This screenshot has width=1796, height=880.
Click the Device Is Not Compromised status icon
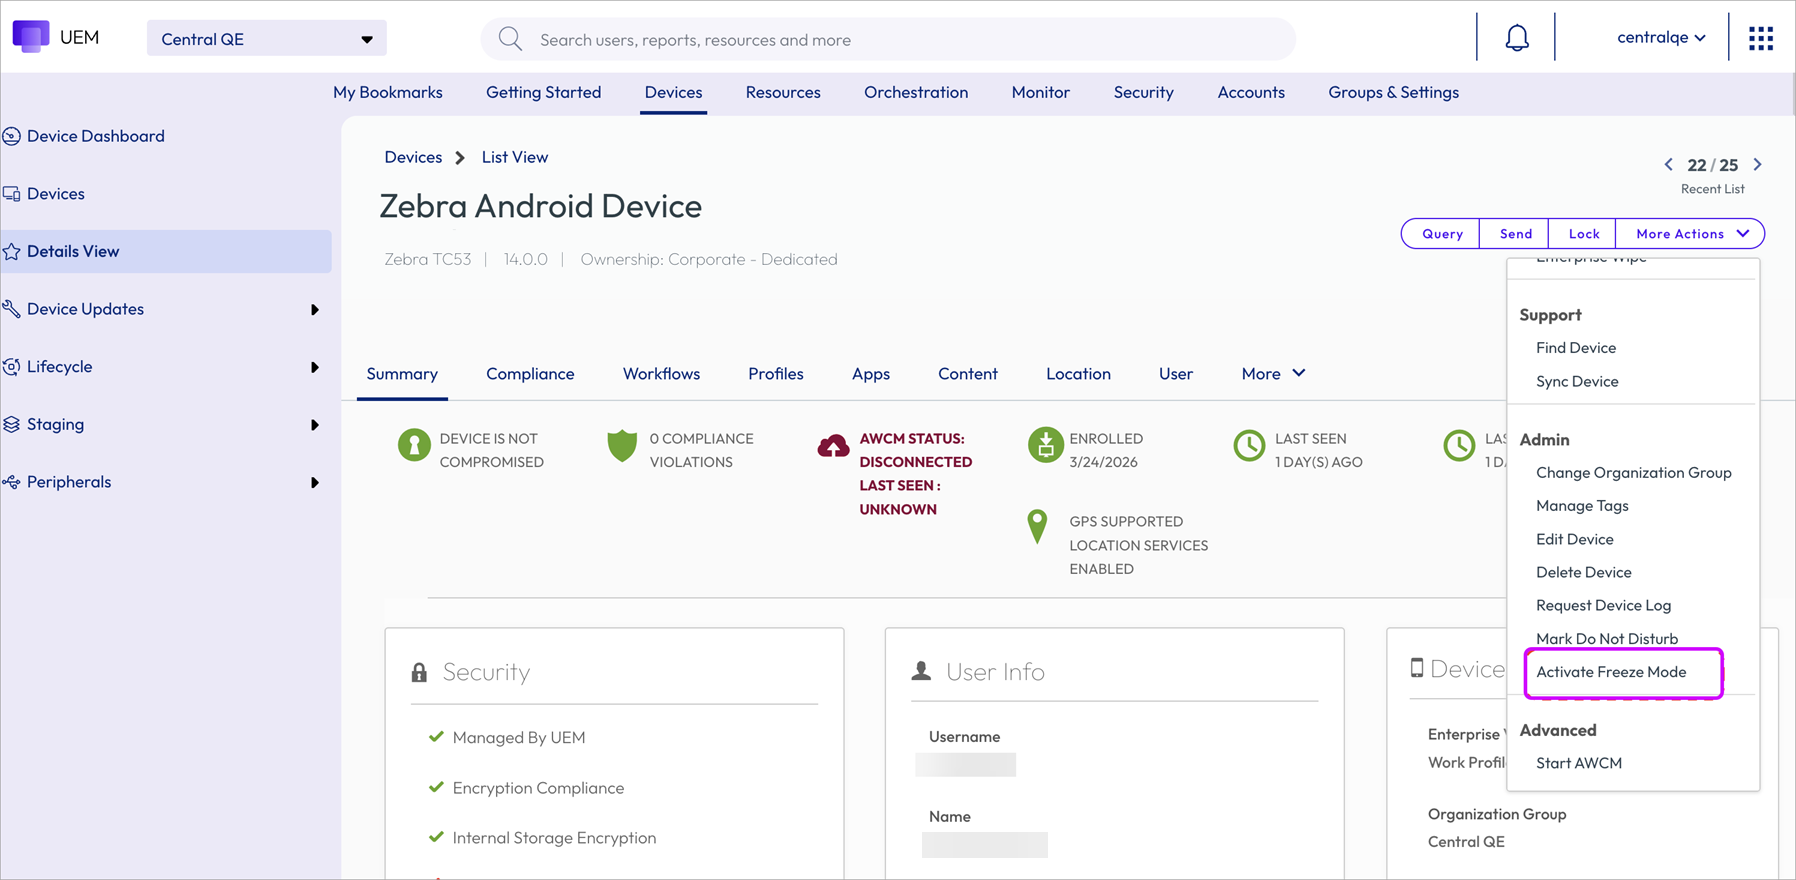pos(414,444)
